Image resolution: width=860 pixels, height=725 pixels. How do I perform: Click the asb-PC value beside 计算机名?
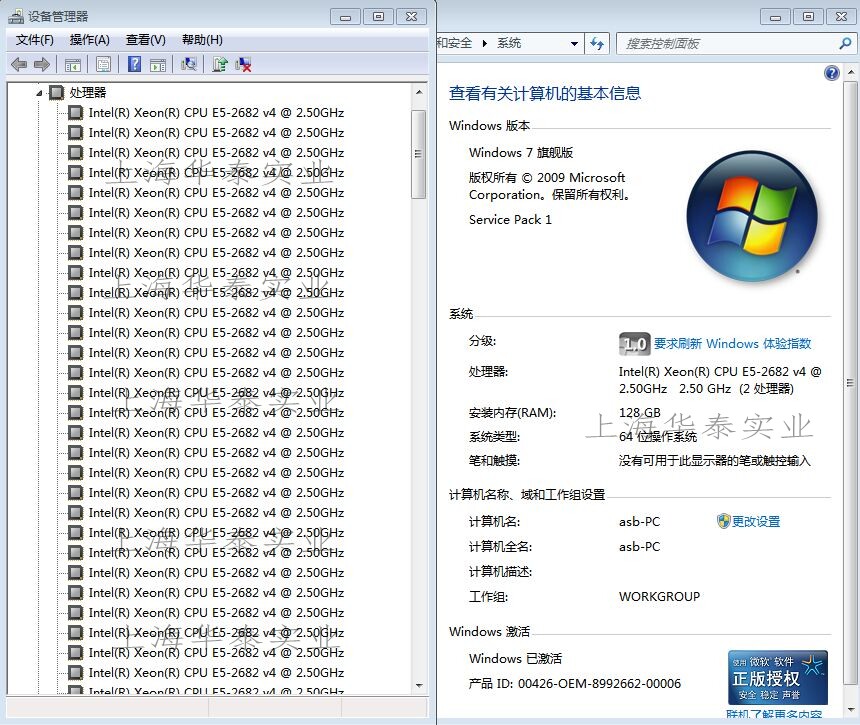(639, 522)
